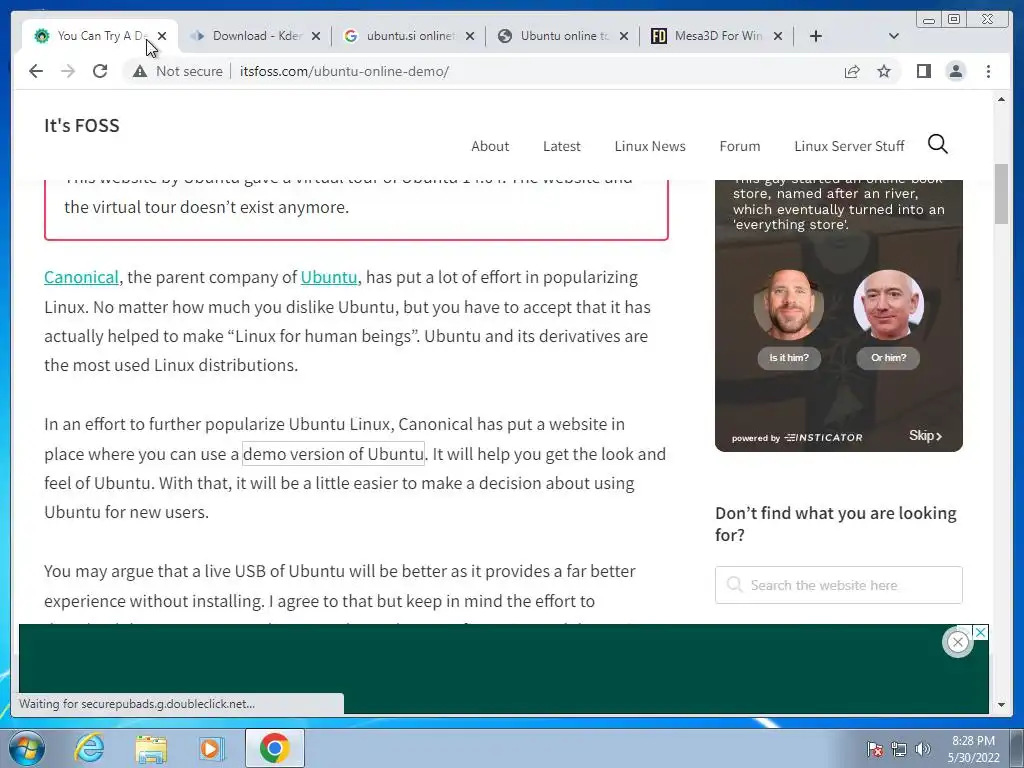The width and height of the screenshot is (1024, 768).
Task: Expand the tab search dropdown arrow
Action: (x=894, y=36)
